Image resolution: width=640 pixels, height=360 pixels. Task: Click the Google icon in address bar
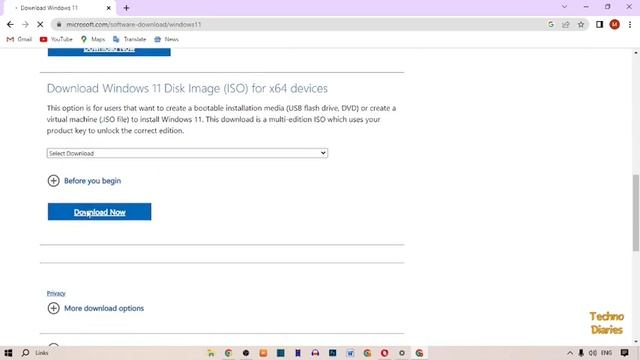tap(551, 24)
